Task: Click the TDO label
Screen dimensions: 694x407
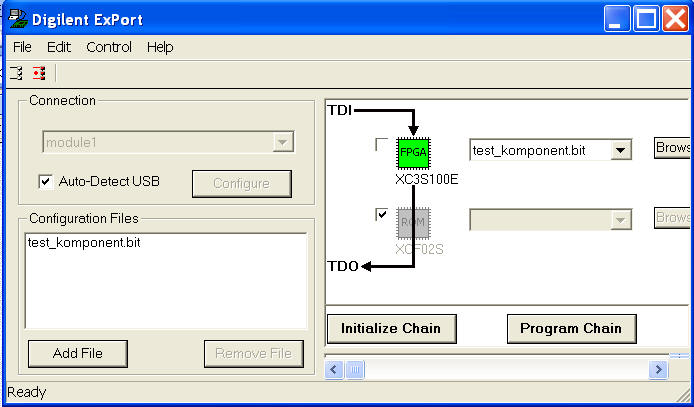Action: (343, 266)
